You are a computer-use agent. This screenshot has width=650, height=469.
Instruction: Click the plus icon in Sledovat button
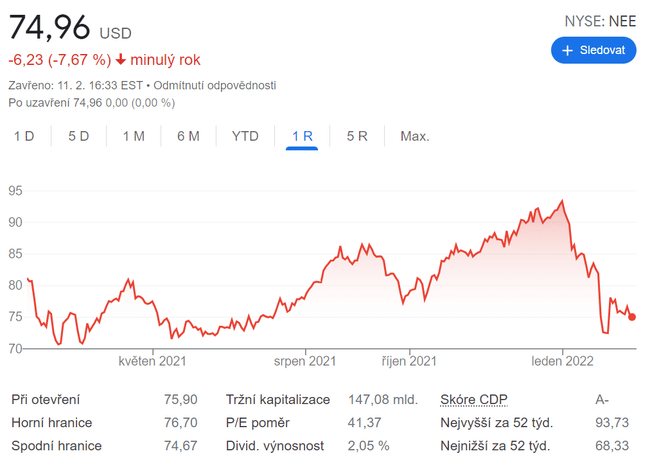click(567, 50)
